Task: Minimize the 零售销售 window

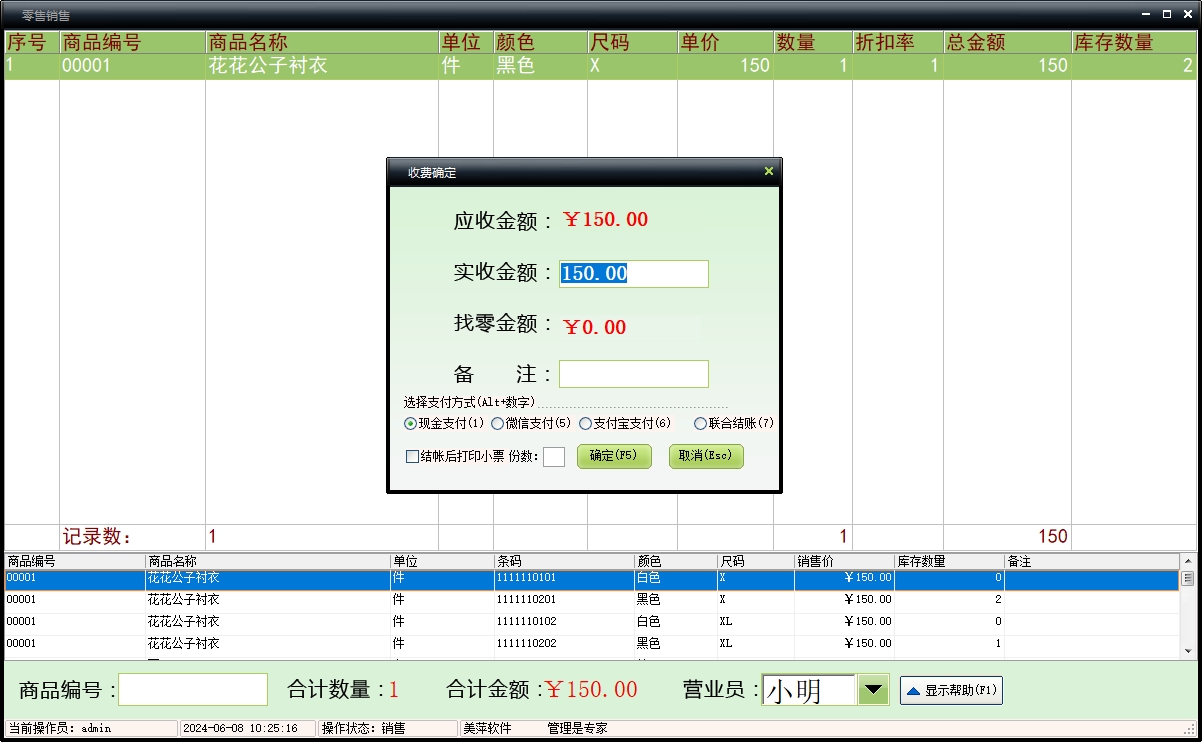Action: 1147,15
